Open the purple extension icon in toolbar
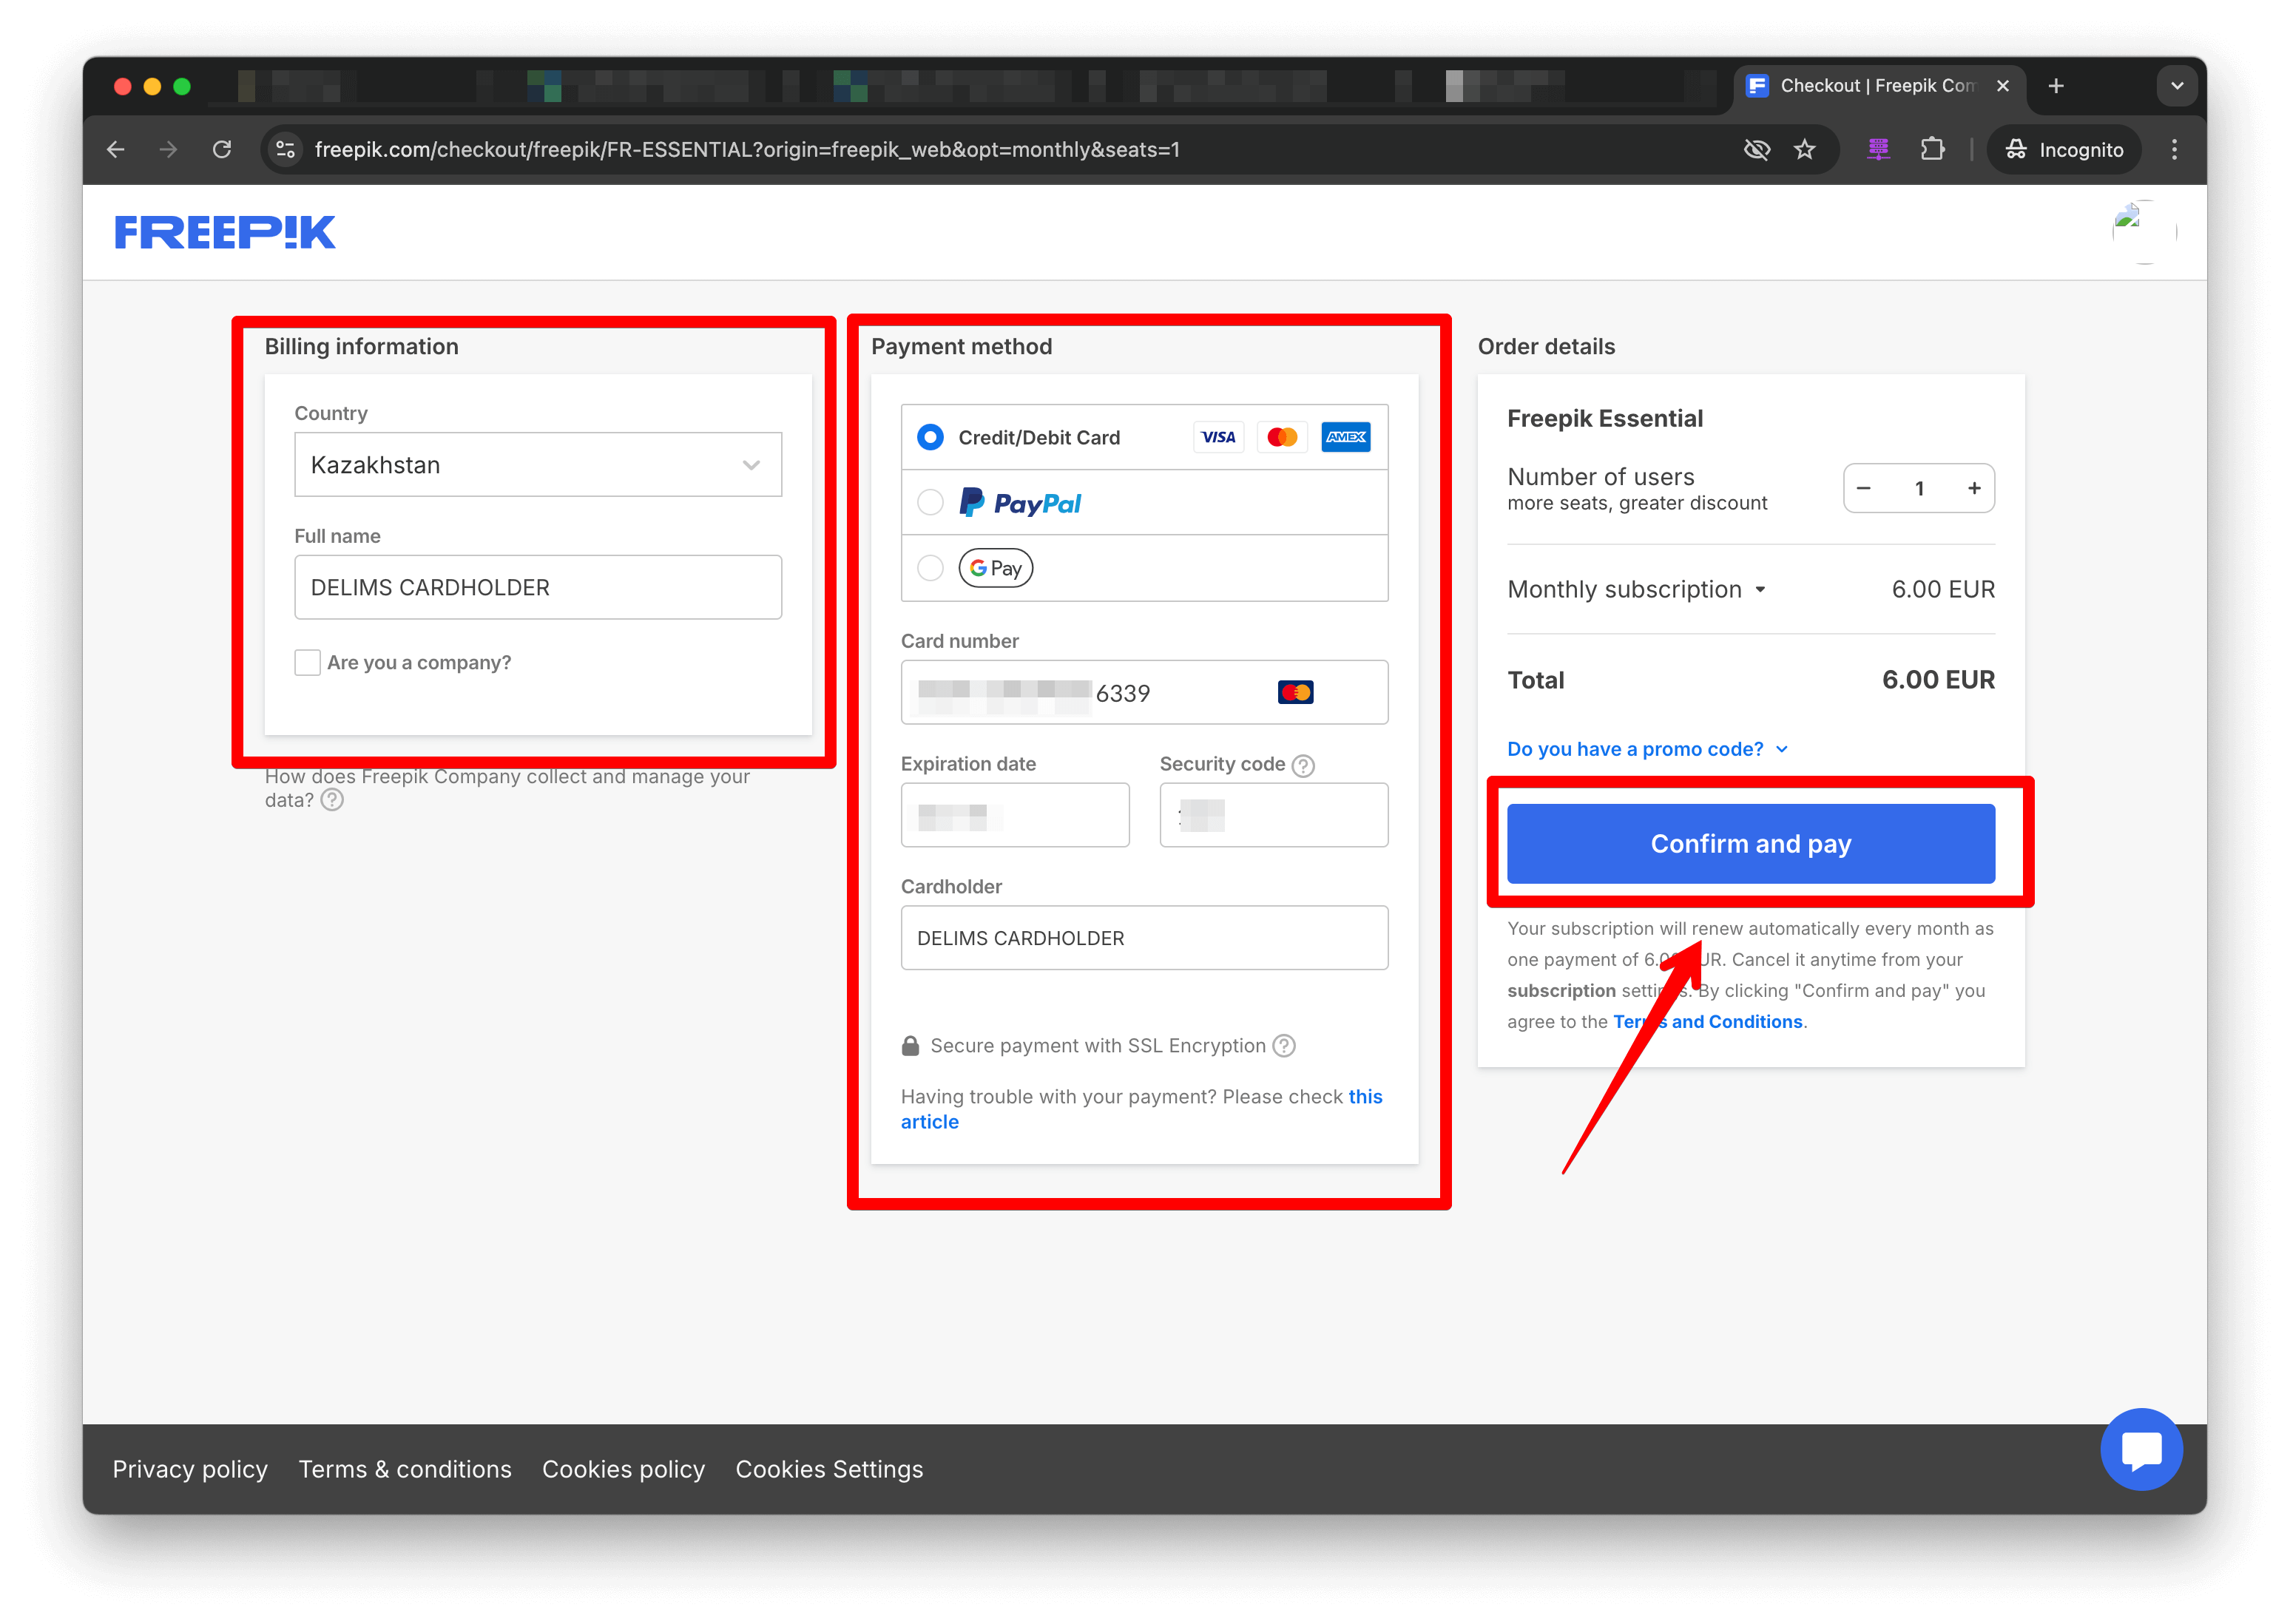The width and height of the screenshot is (2290, 1624). [x=1878, y=149]
